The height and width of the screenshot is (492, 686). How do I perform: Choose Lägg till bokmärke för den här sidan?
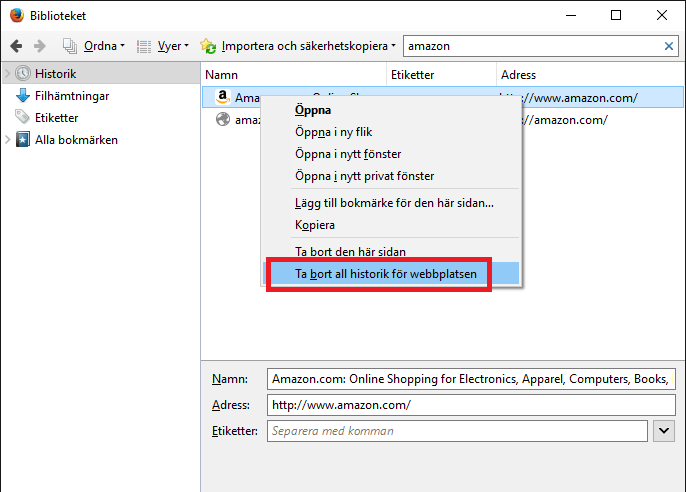[x=394, y=203]
